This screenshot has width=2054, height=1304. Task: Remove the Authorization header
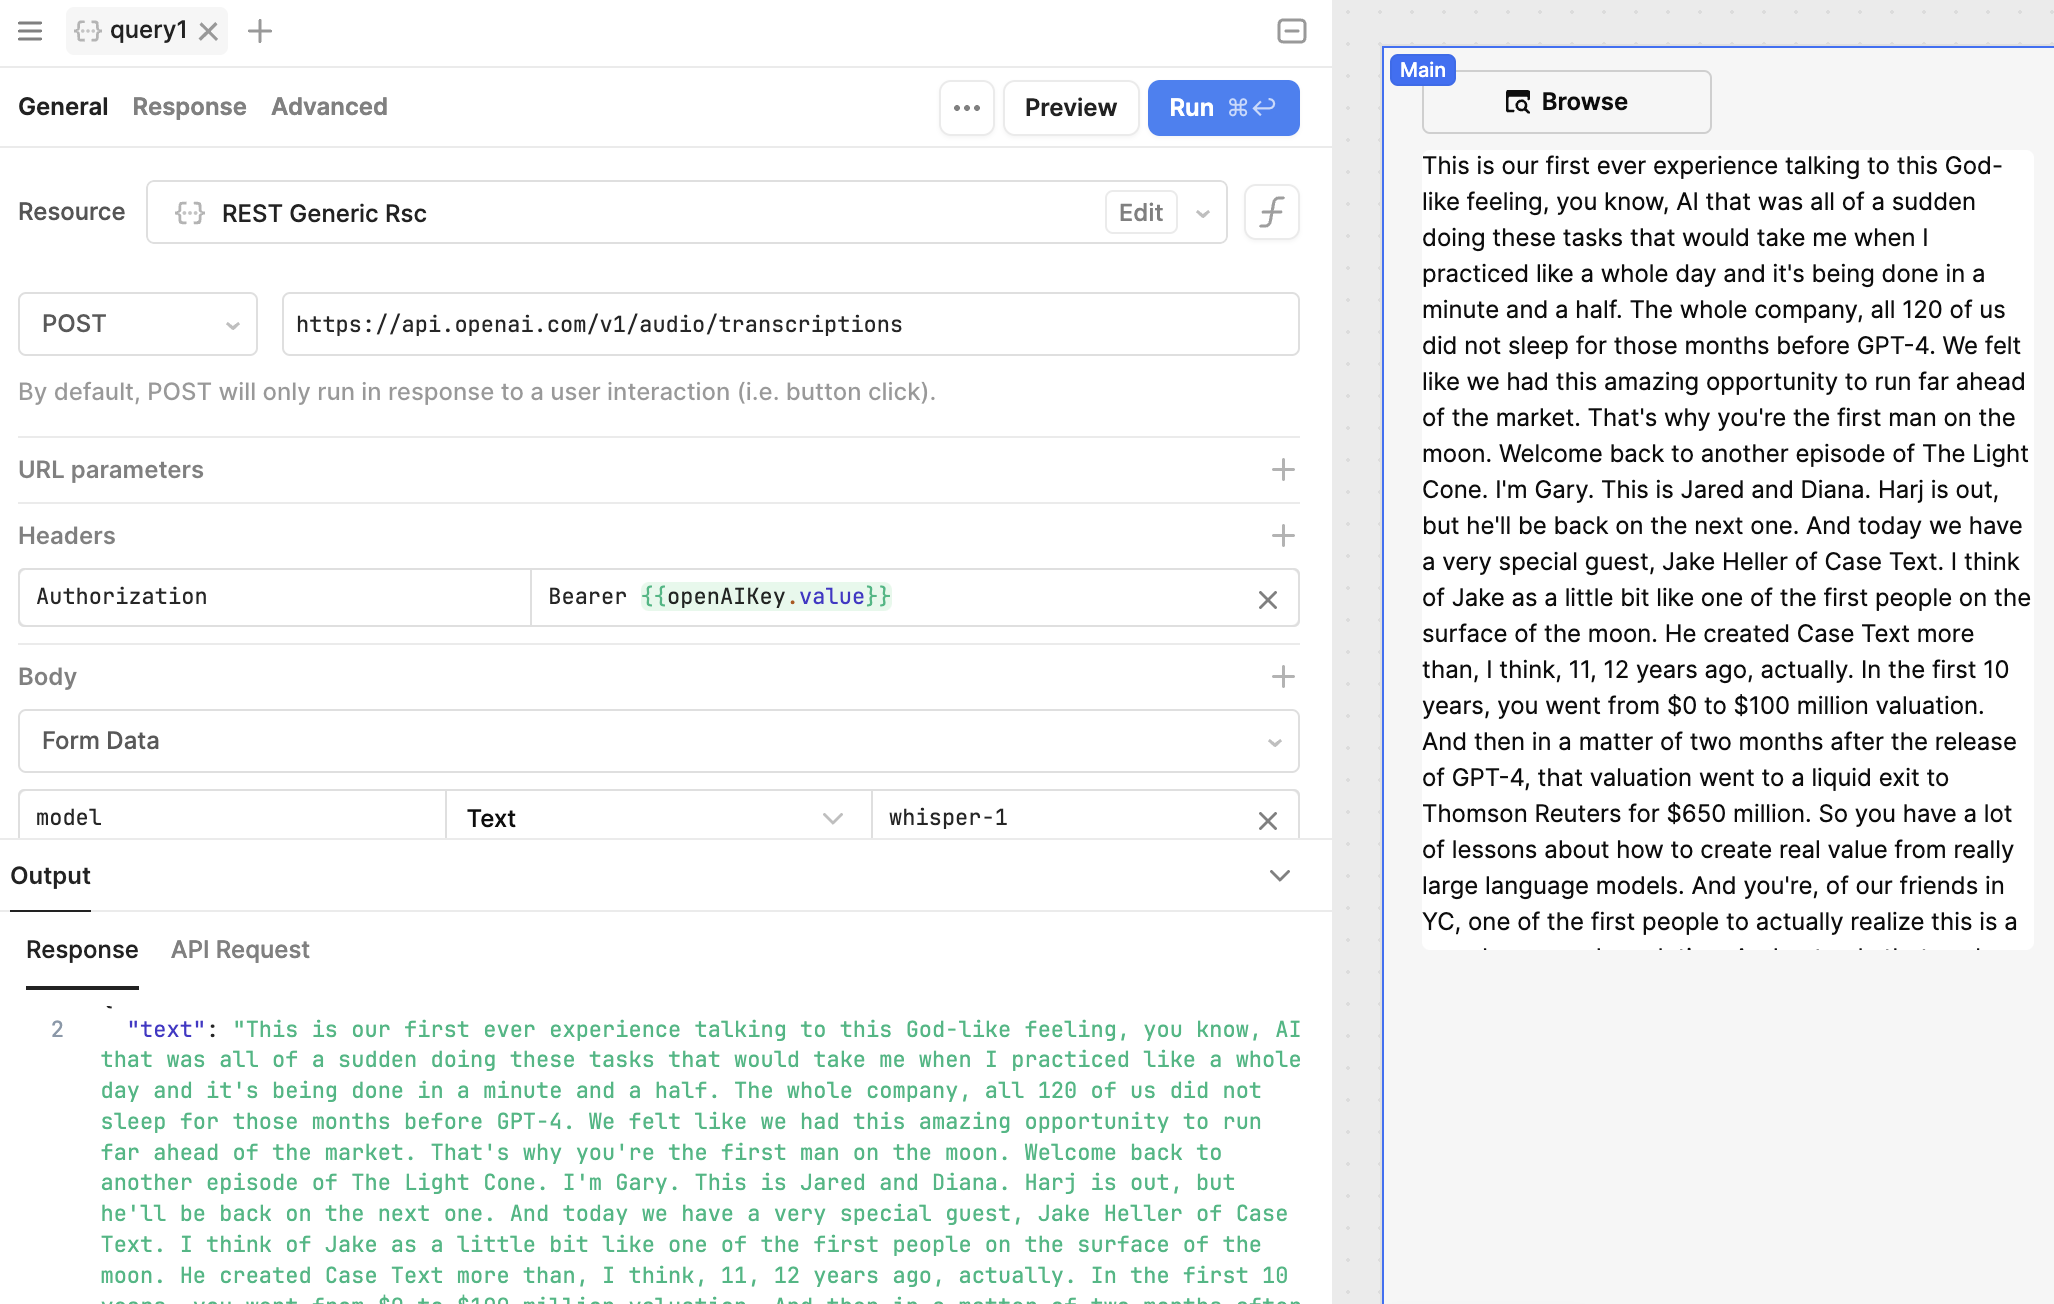(x=1267, y=599)
